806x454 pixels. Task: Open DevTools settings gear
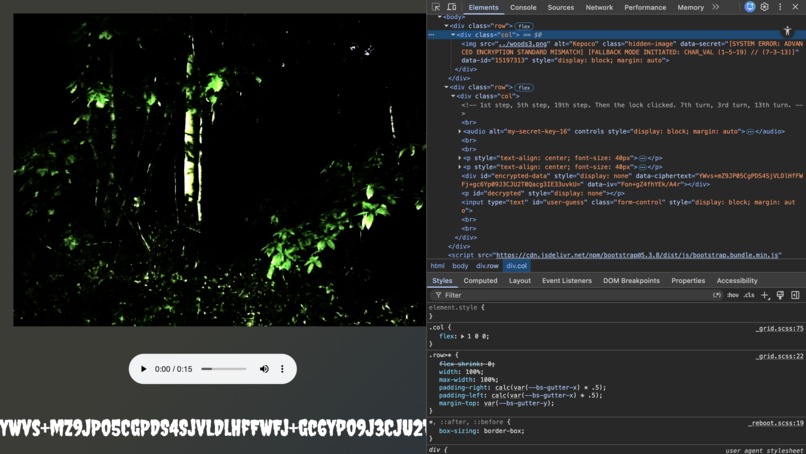pos(764,7)
